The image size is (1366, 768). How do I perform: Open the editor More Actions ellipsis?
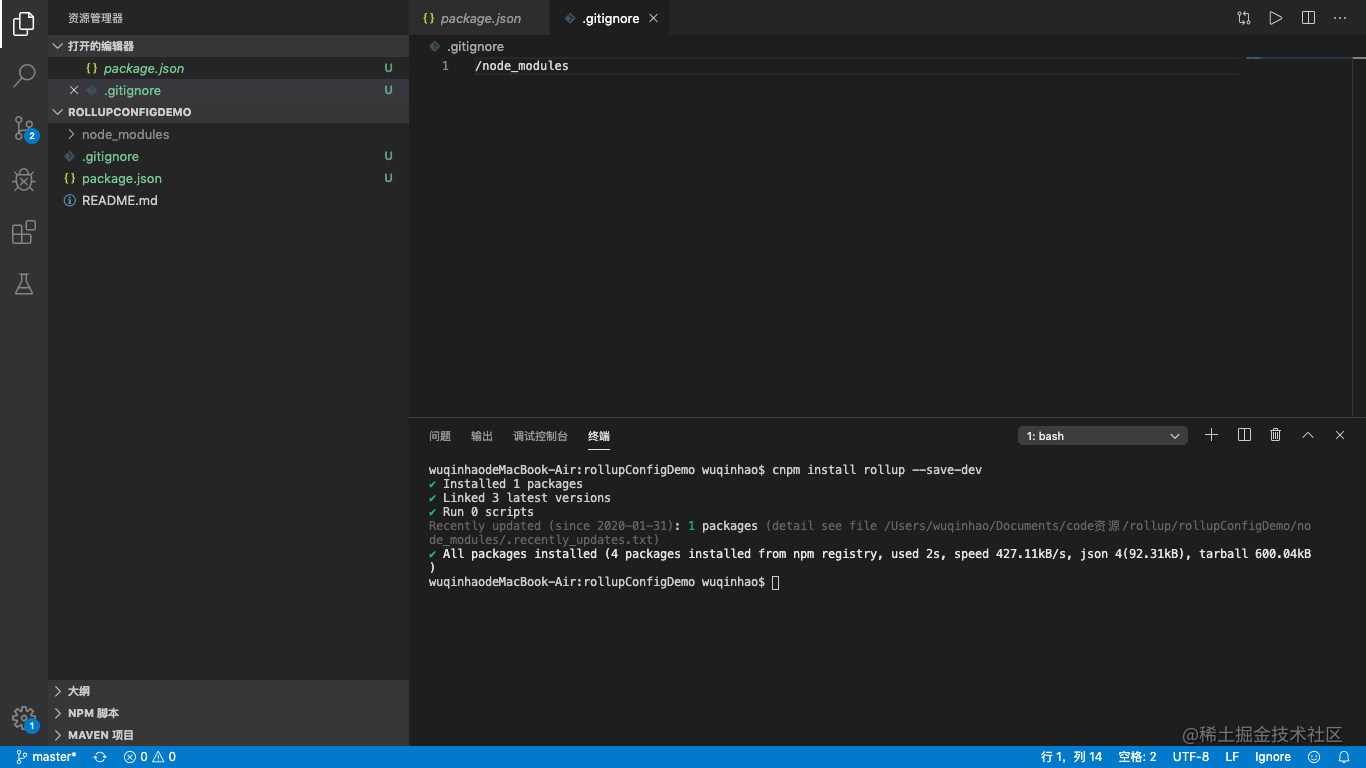point(1340,18)
